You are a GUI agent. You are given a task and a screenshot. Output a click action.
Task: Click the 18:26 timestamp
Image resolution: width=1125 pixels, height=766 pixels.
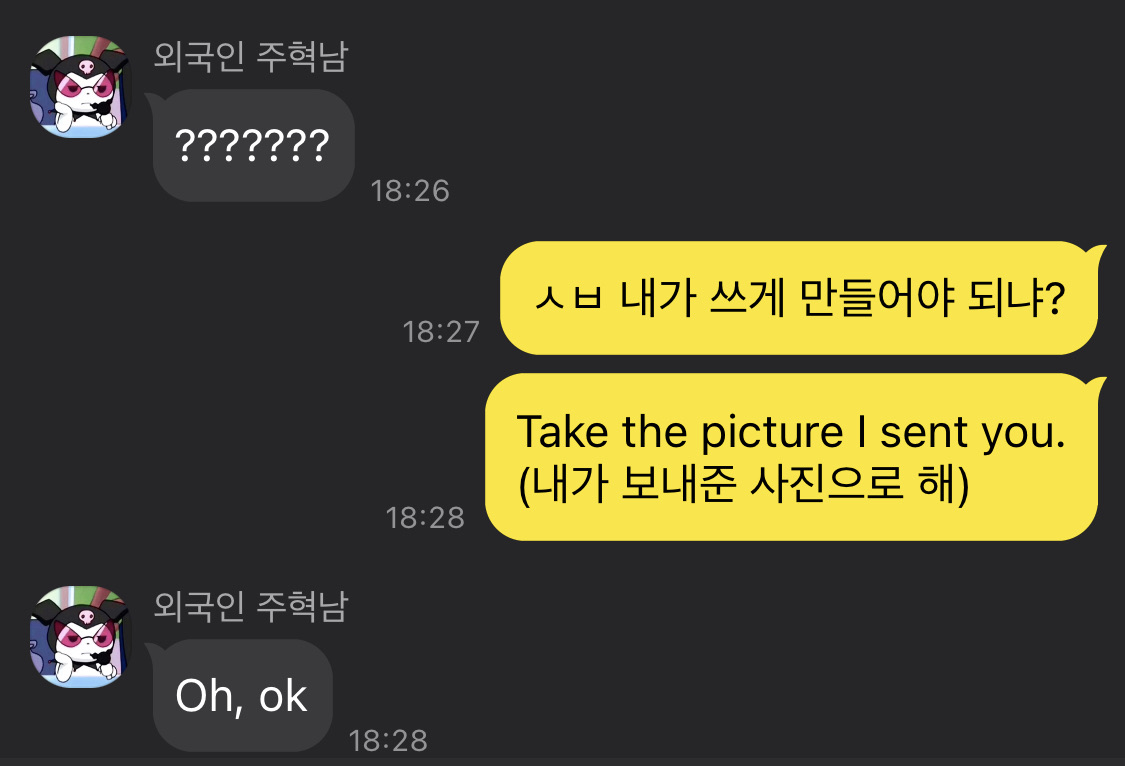click(x=410, y=190)
